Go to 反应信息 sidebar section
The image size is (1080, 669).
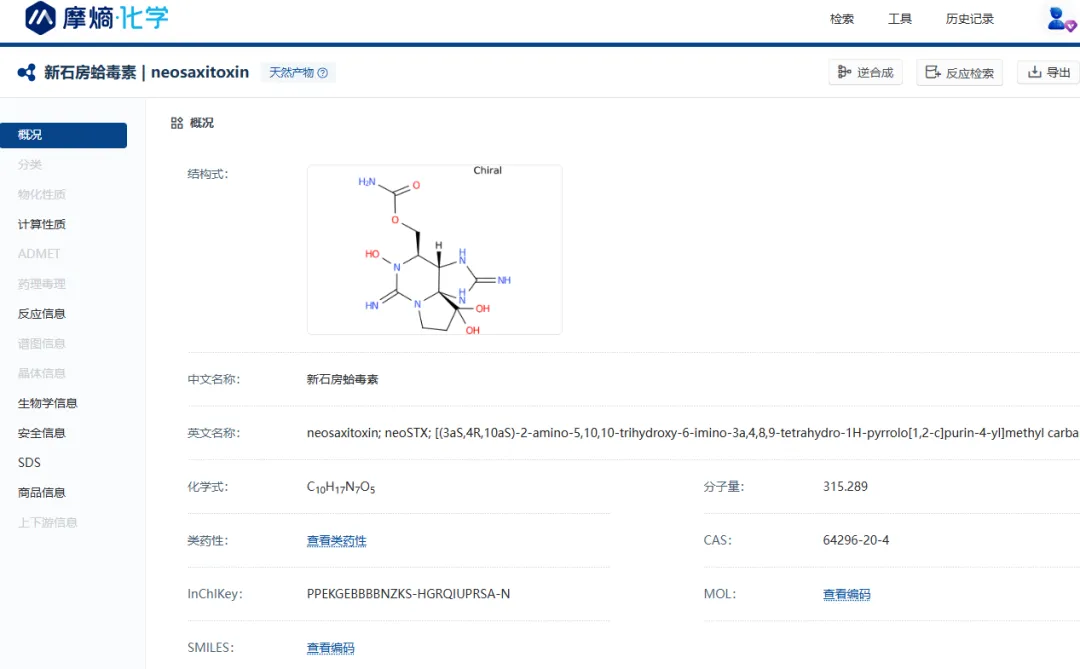(x=42, y=313)
